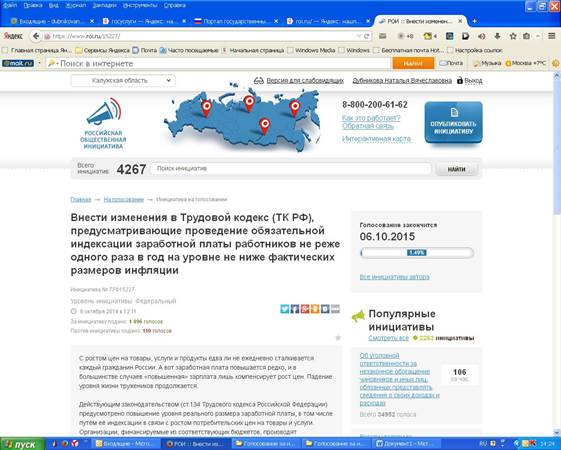Click the Опубликовать инициативу button
Viewport: 561px width, 450px height.
coord(453,122)
